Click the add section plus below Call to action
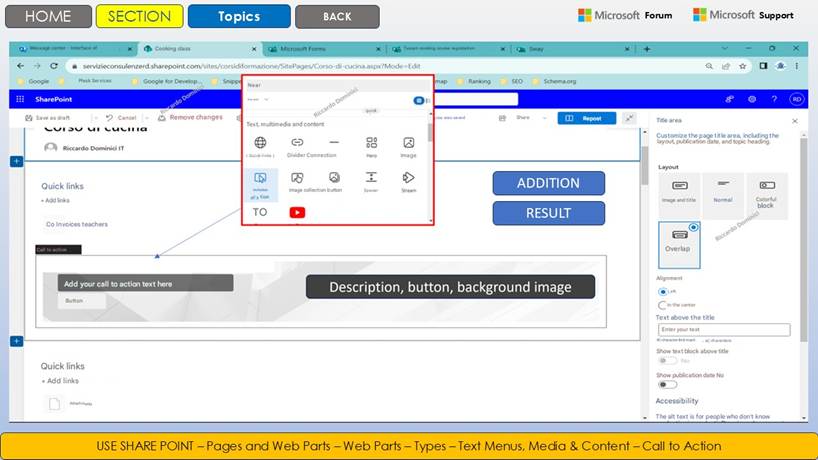This screenshot has height=460, width=818. point(17,341)
